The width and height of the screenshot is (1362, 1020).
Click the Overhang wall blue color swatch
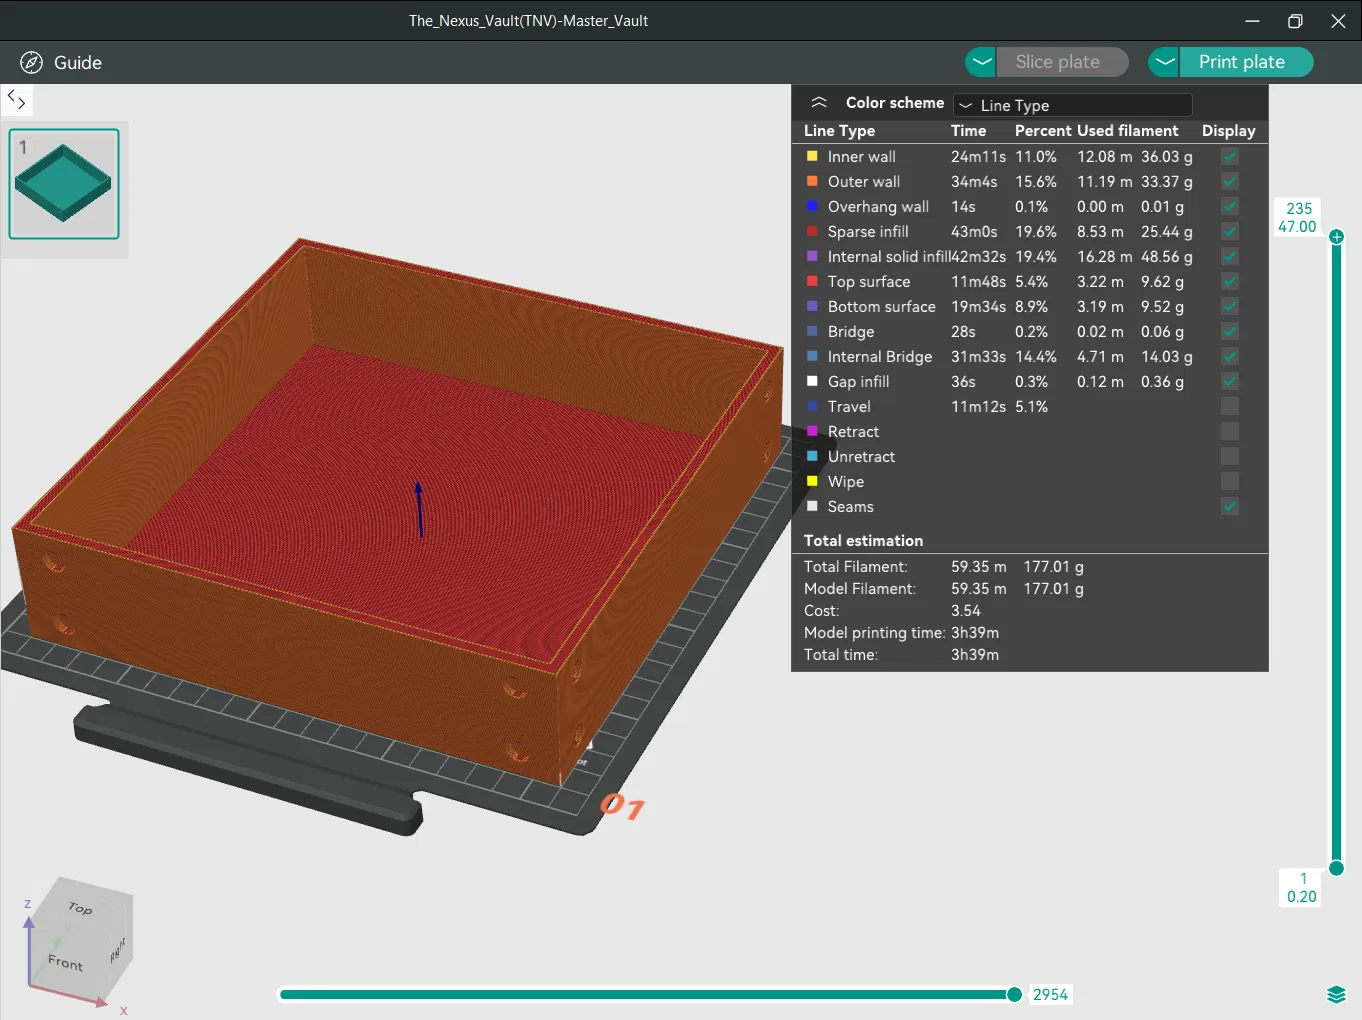coord(812,206)
